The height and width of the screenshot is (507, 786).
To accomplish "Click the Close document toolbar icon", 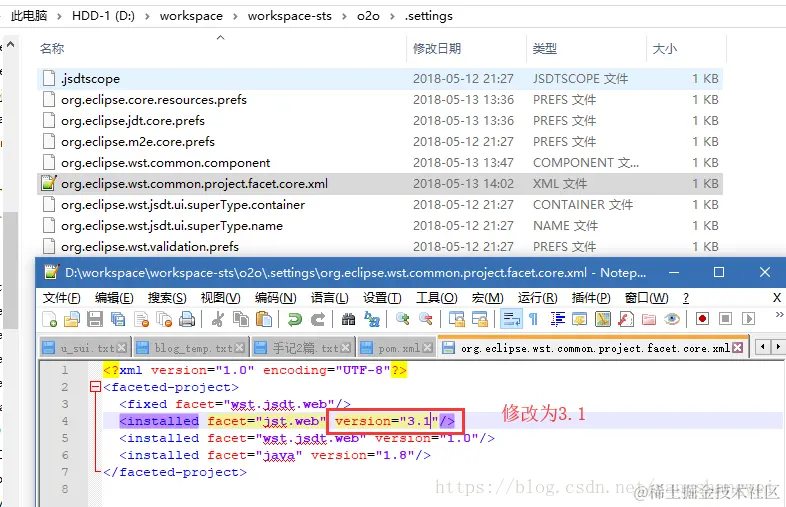I will pyautogui.click(x=142, y=319).
